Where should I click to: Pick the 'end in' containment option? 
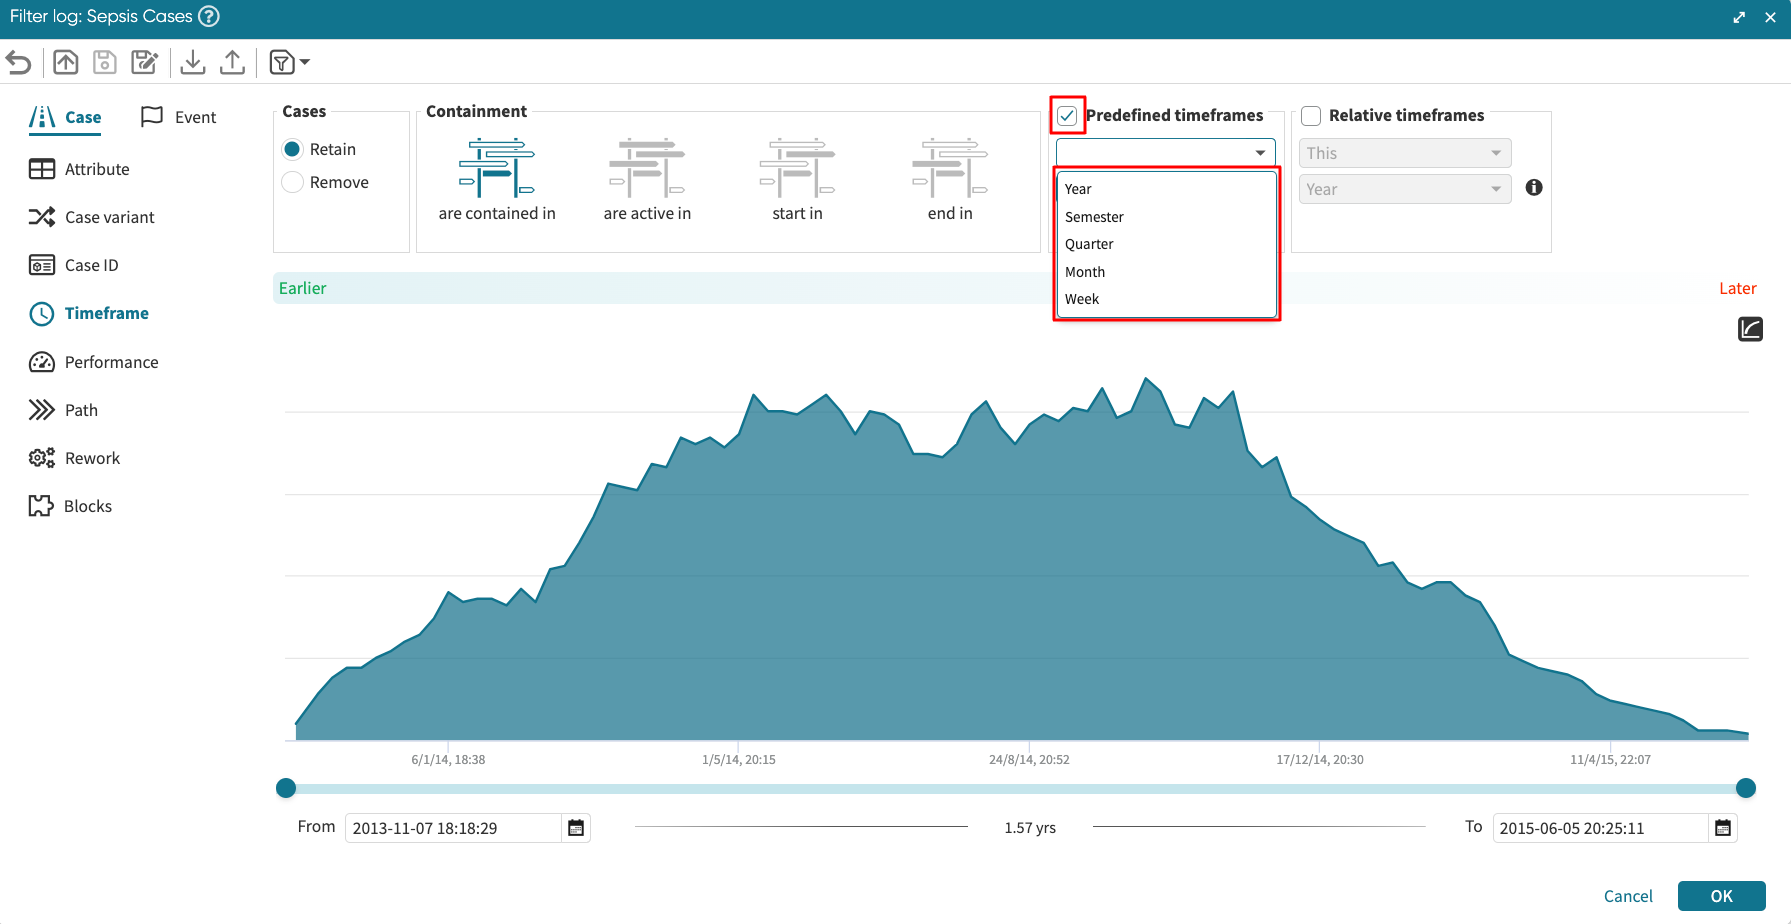(x=949, y=168)
